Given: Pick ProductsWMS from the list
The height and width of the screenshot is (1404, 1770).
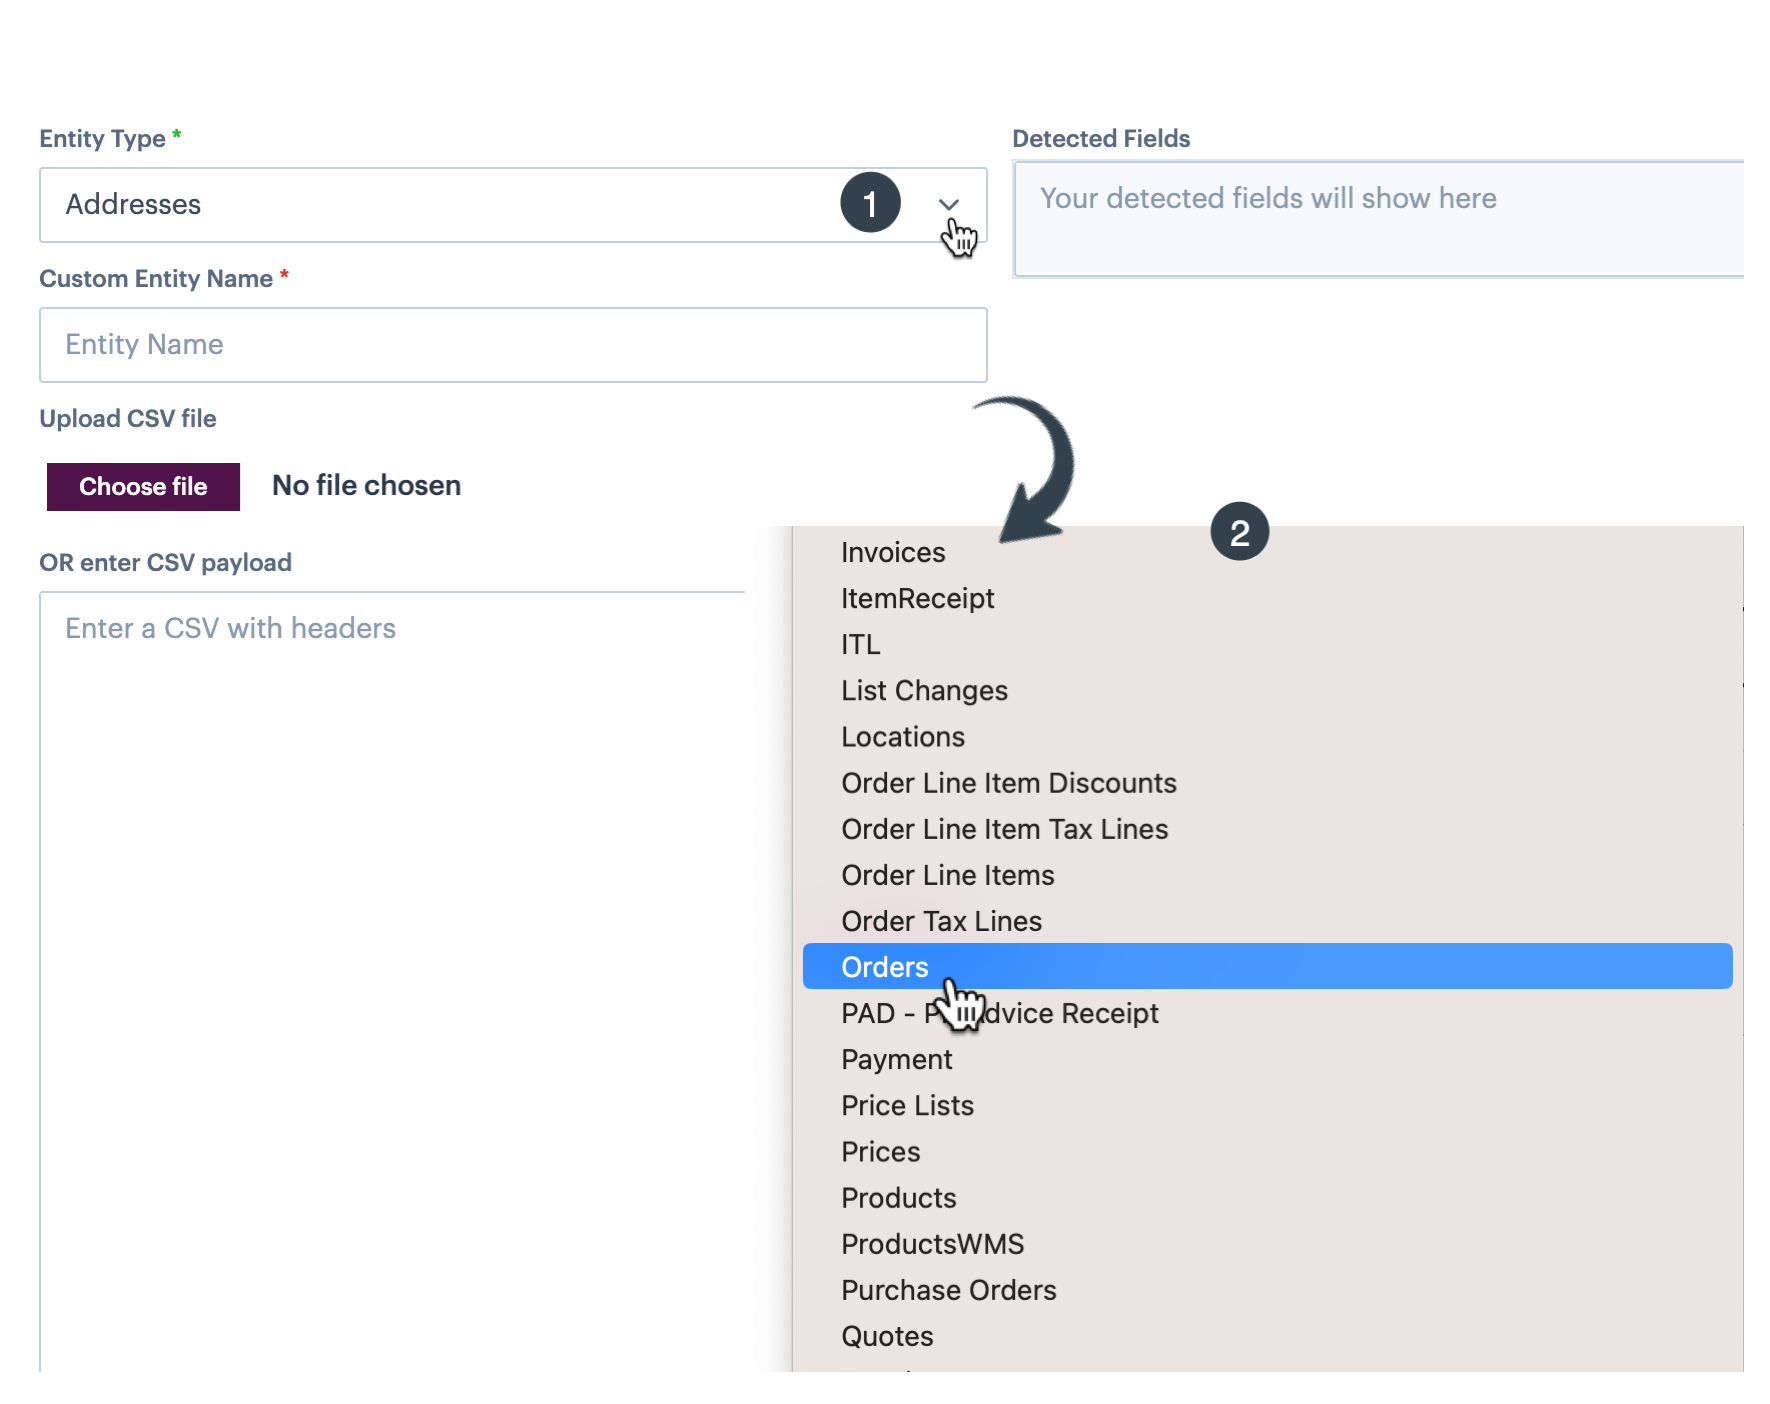Looking at the screenshot, I should click(932, 1244).
